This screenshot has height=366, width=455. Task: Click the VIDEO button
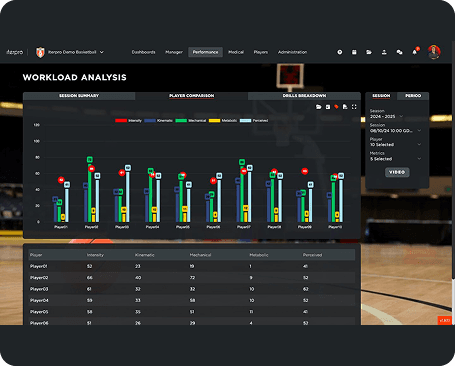(x=397, y=172)
